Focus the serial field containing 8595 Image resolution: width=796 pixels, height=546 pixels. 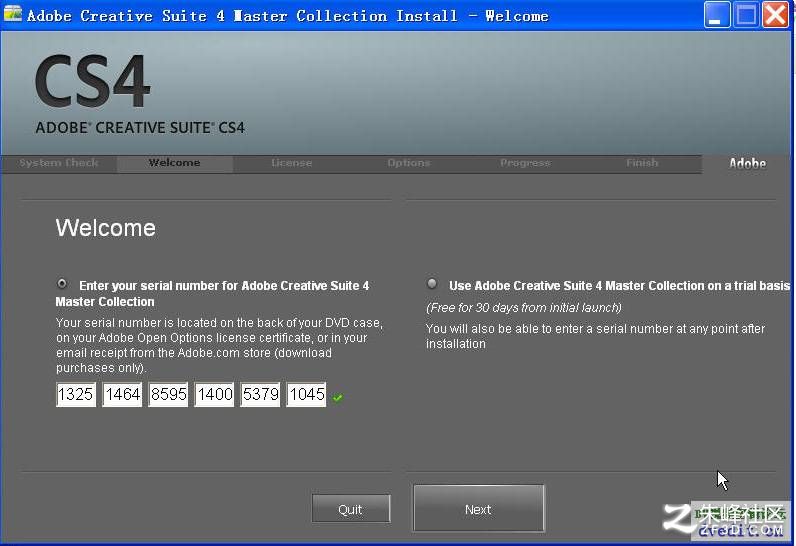click(x=168, y=394)
